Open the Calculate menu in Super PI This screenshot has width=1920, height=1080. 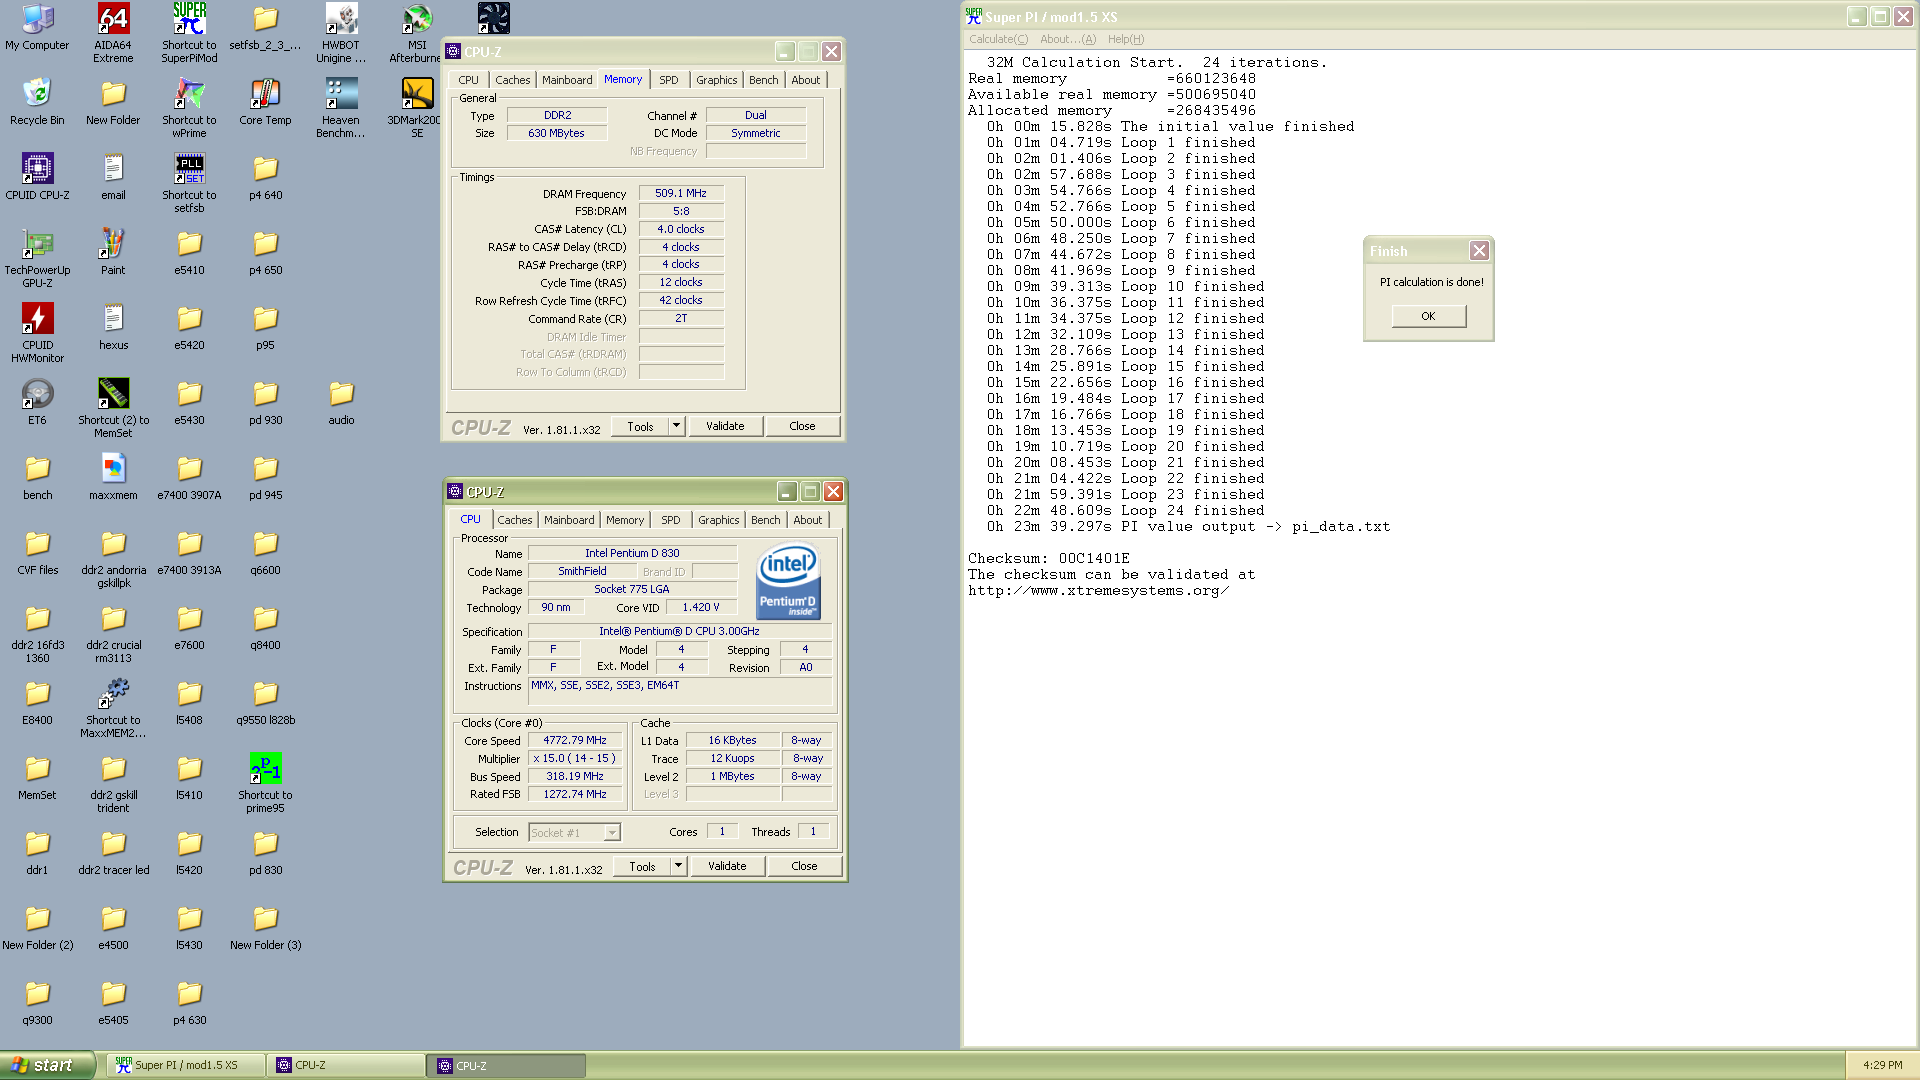click(998, 39)
